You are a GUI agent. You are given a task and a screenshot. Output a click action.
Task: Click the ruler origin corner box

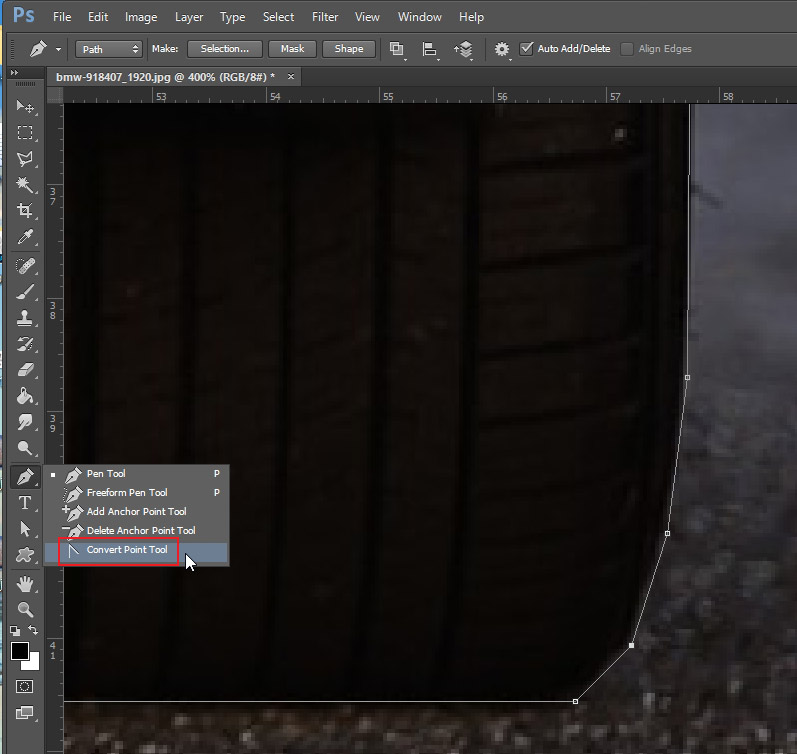55,95
